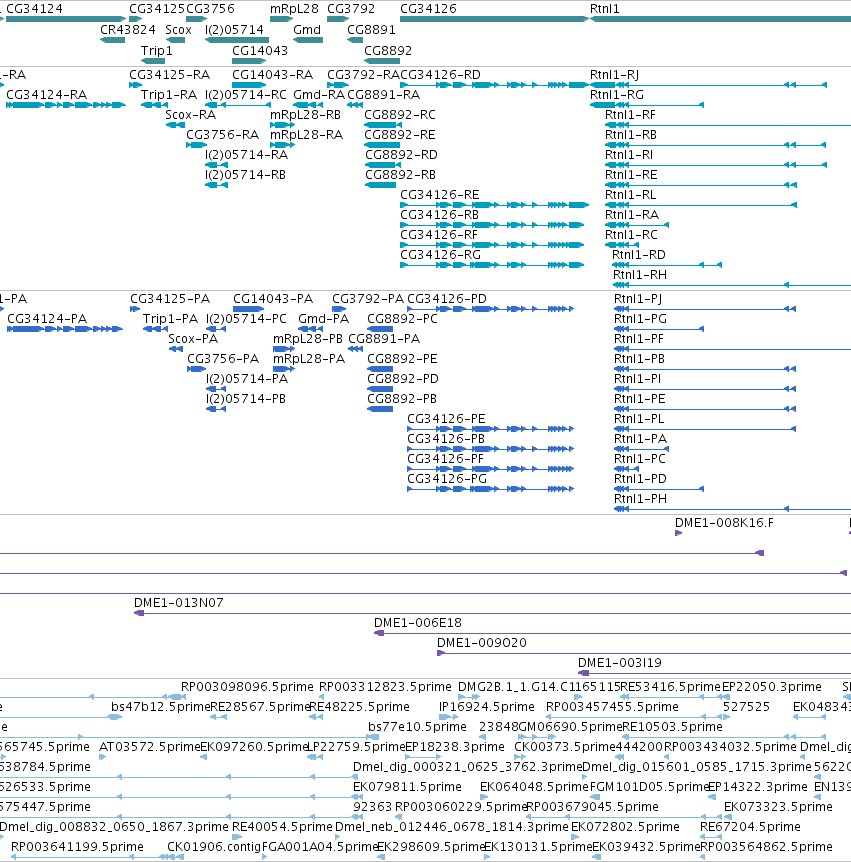Screen dimensions: 851x862
Task: Click the l(2)05714-RB transcript label
Action: tap(245, 175)
